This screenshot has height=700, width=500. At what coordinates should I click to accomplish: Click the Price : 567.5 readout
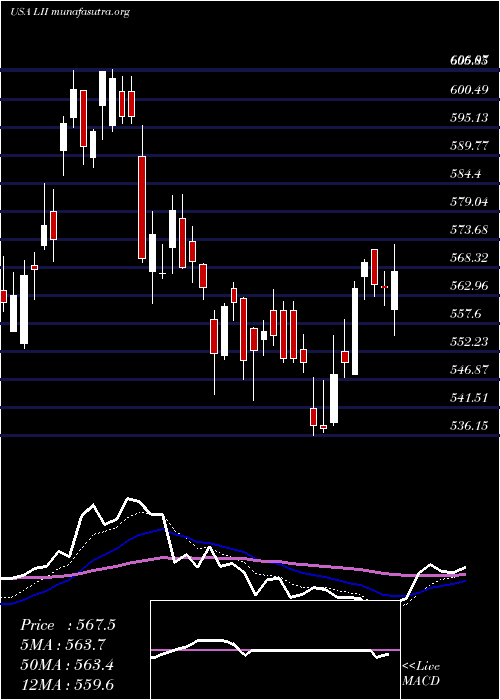coord(68,625)
